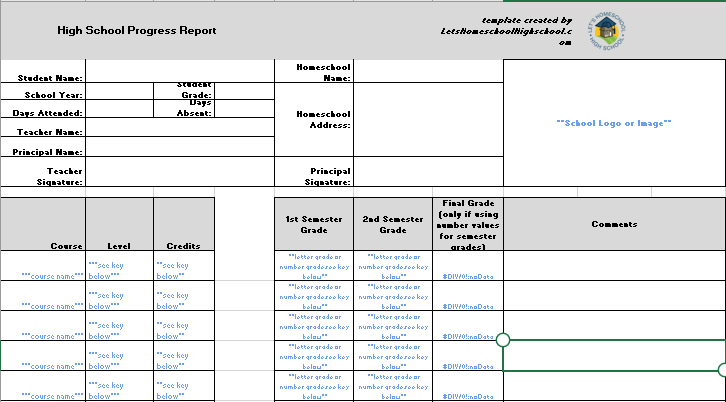Click the green-outlined selected Comments cell

614,356
